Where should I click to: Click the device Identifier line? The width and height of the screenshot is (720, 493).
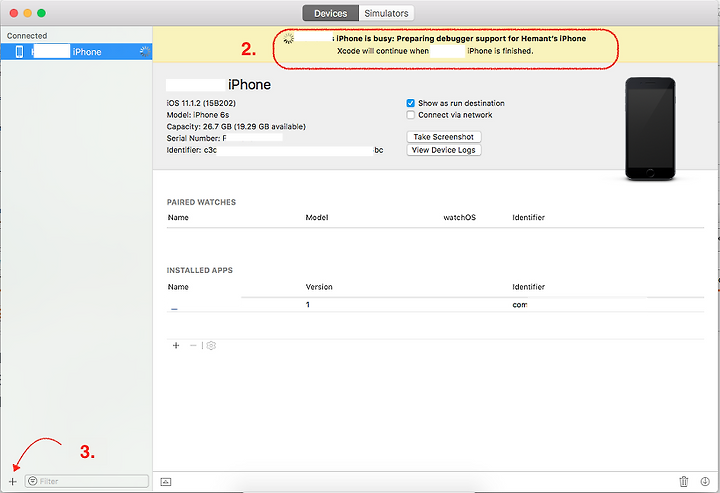coord(275,150)
